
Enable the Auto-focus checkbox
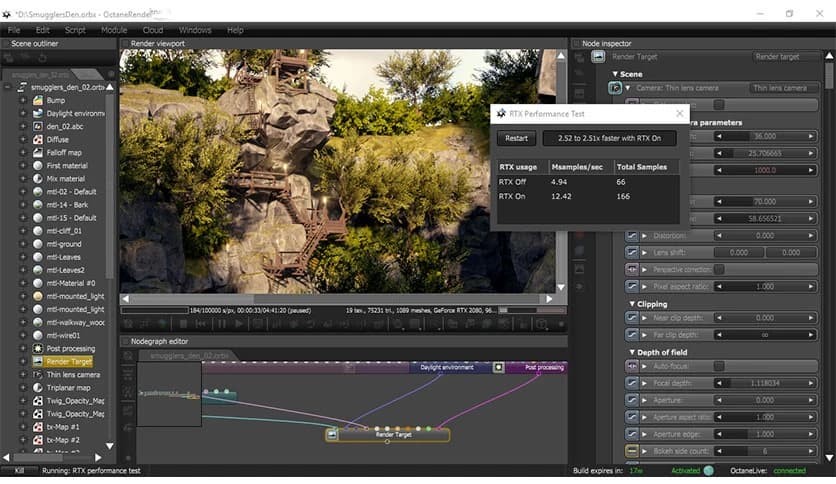719,366
